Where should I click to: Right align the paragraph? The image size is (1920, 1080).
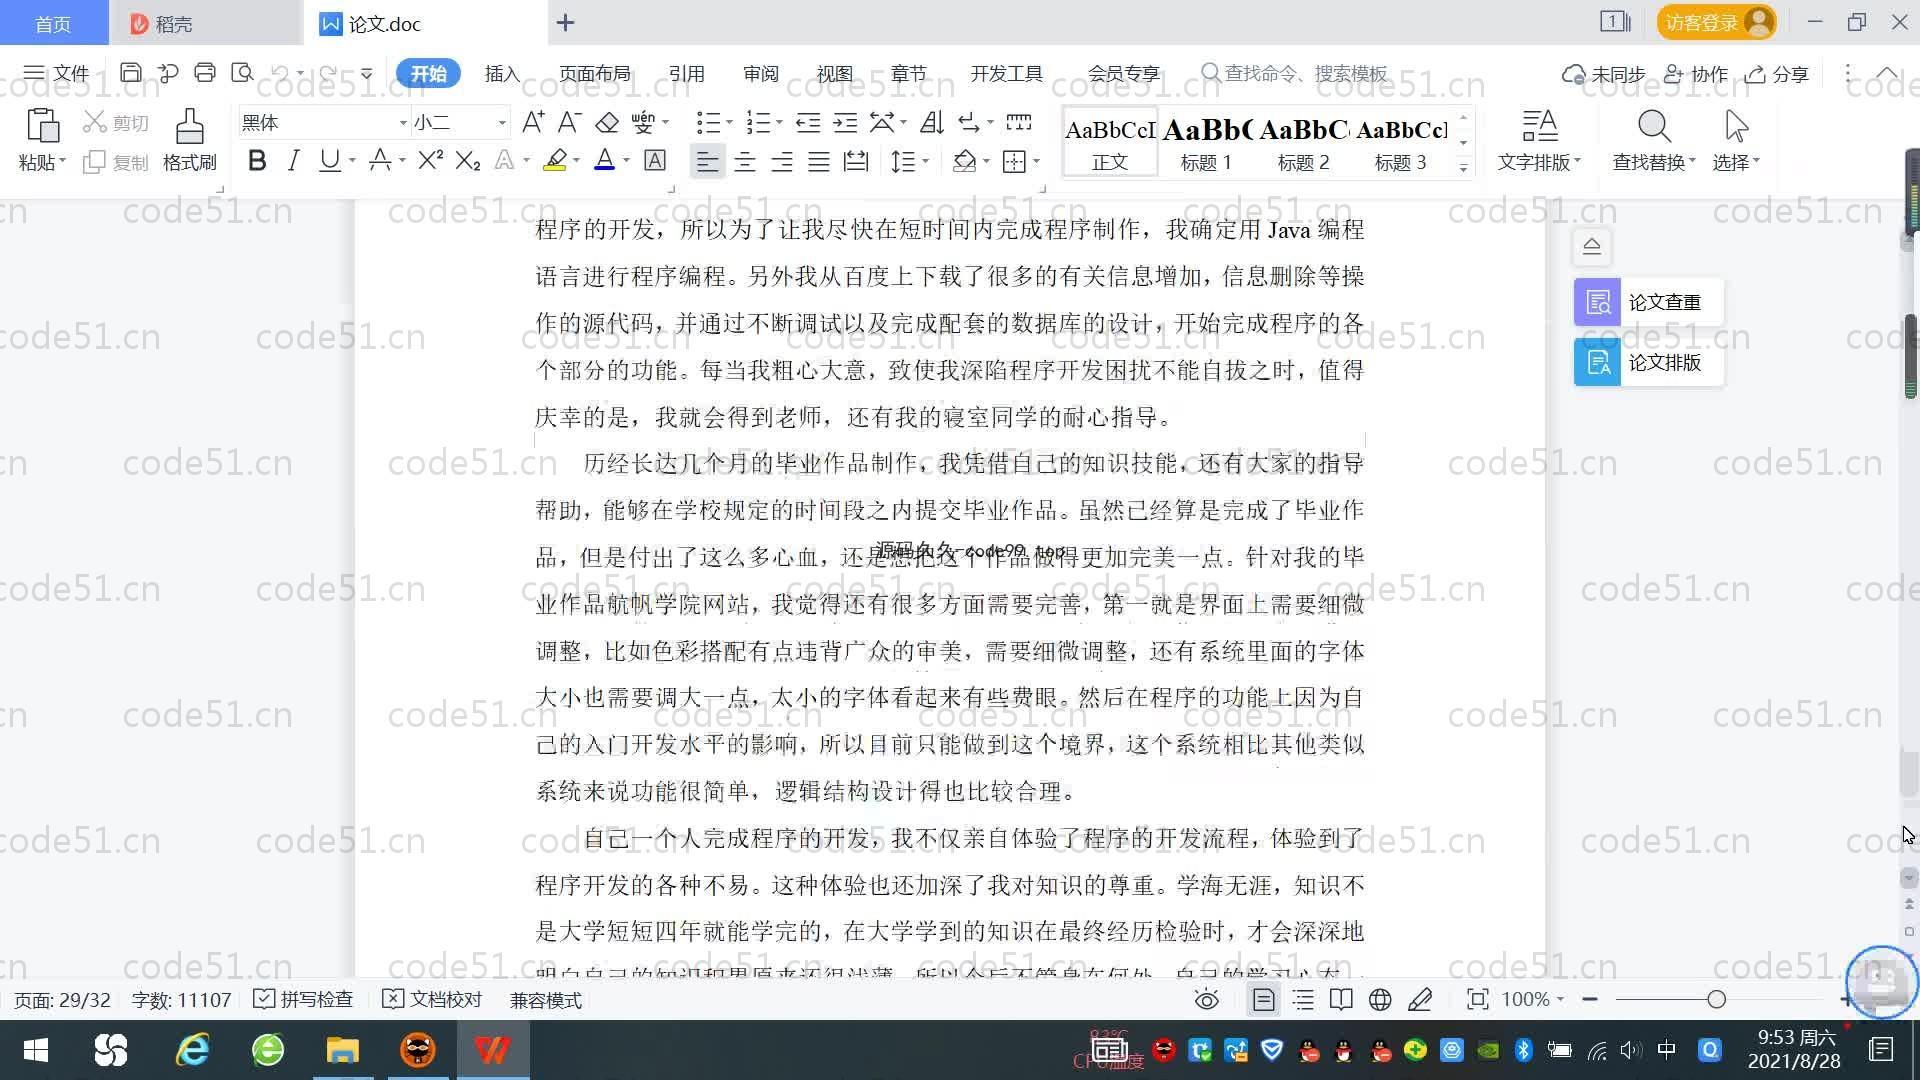pos(781,161)
